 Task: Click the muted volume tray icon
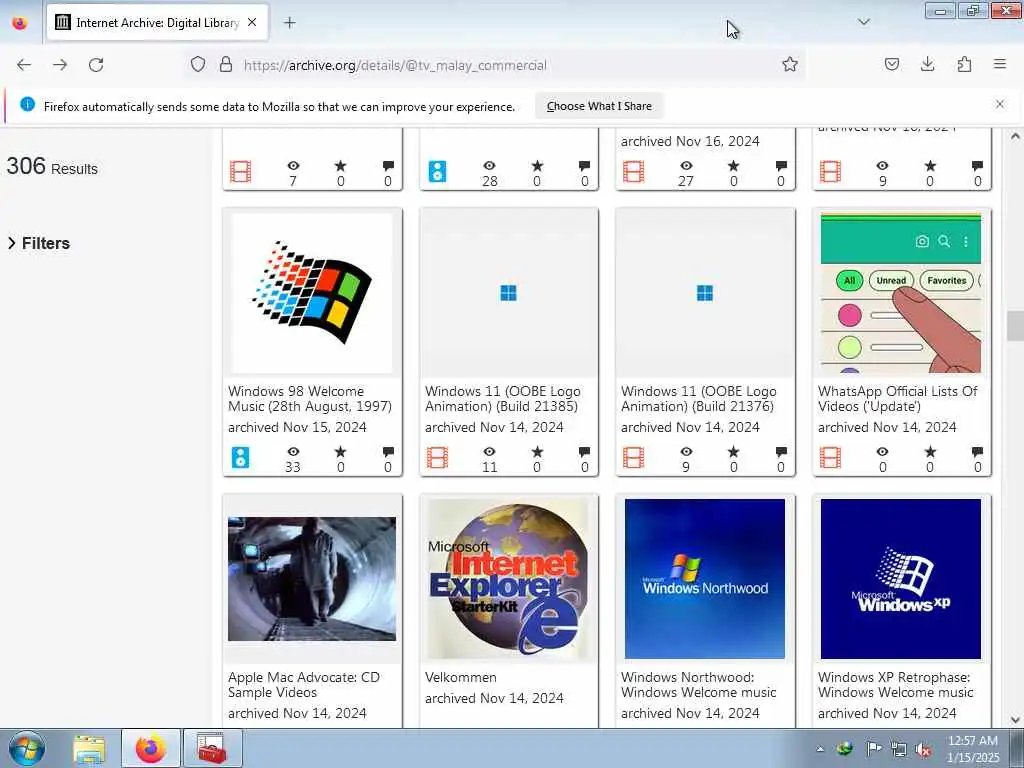(x=923, y=749)
